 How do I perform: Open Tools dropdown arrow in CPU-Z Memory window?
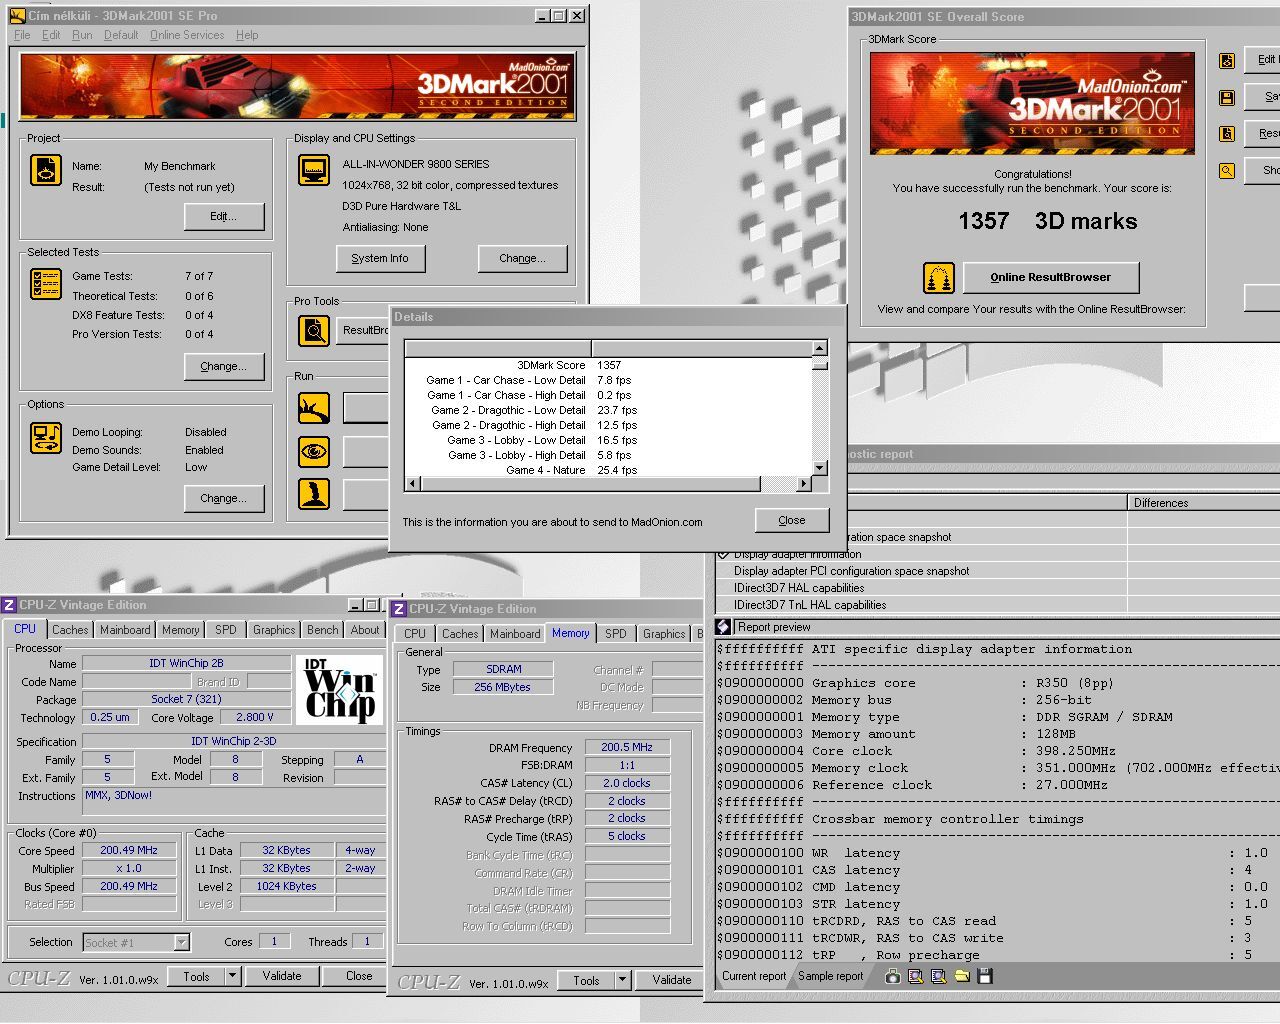tap(622, 980)
